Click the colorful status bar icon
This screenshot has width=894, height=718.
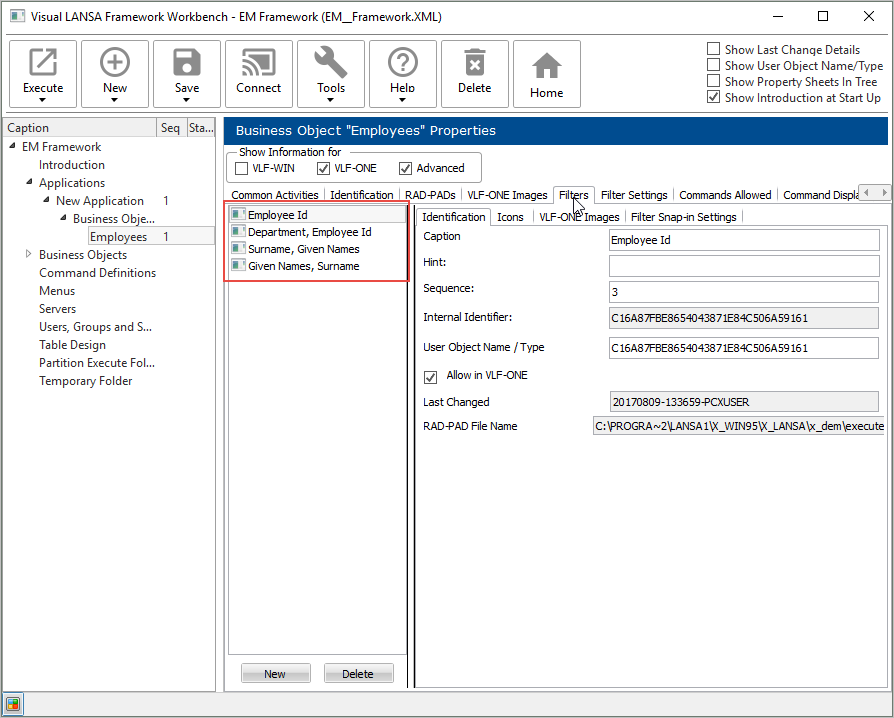click(13, 704)
